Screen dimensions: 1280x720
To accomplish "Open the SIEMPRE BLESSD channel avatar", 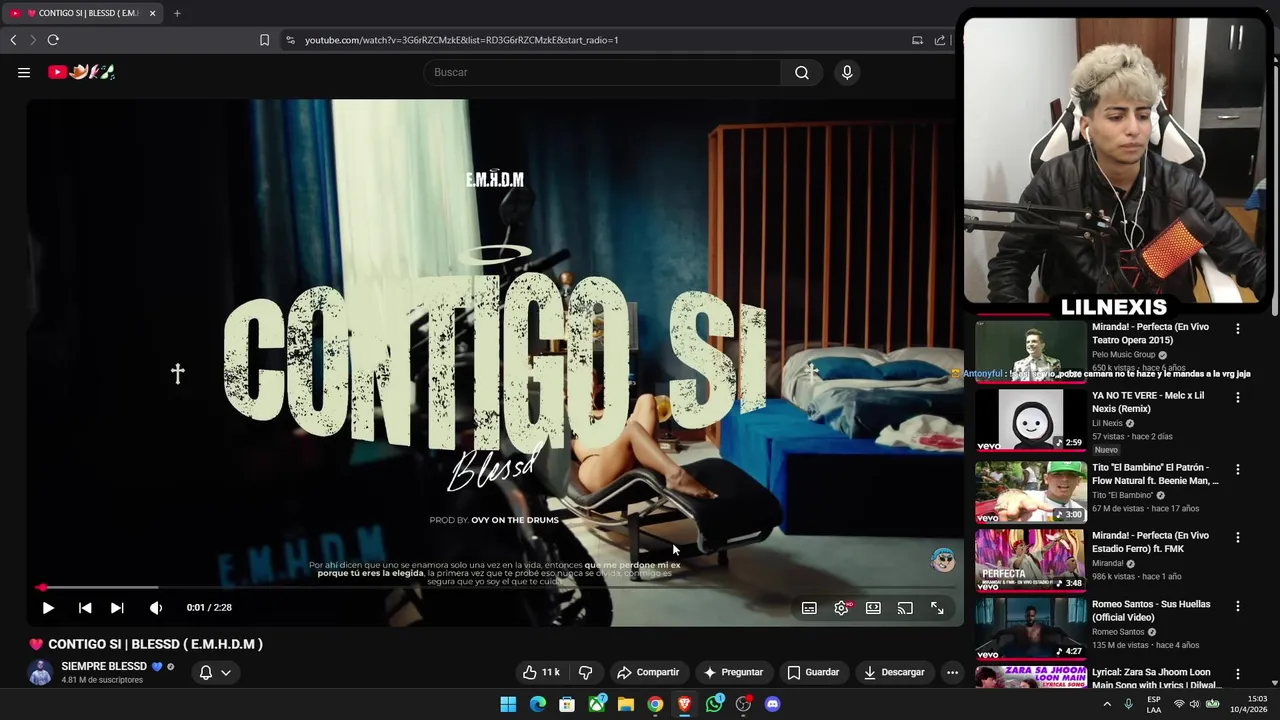I will point(40,672).
